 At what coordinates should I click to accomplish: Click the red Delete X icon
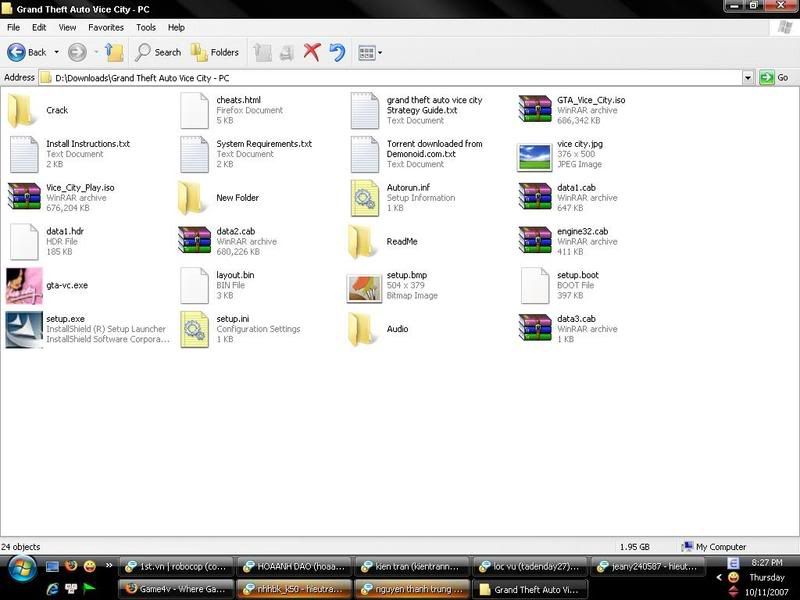tap(312, 52)
